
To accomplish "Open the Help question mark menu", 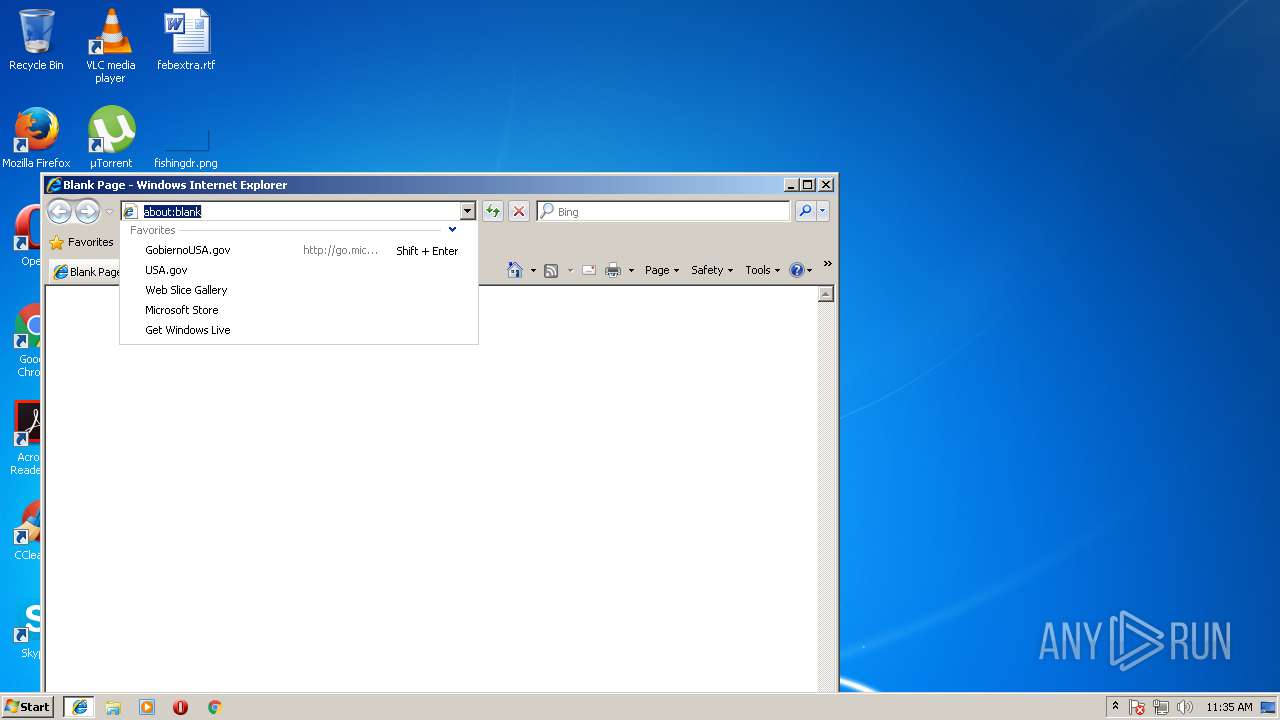I will pyautogui.click(x=800, y=270).
